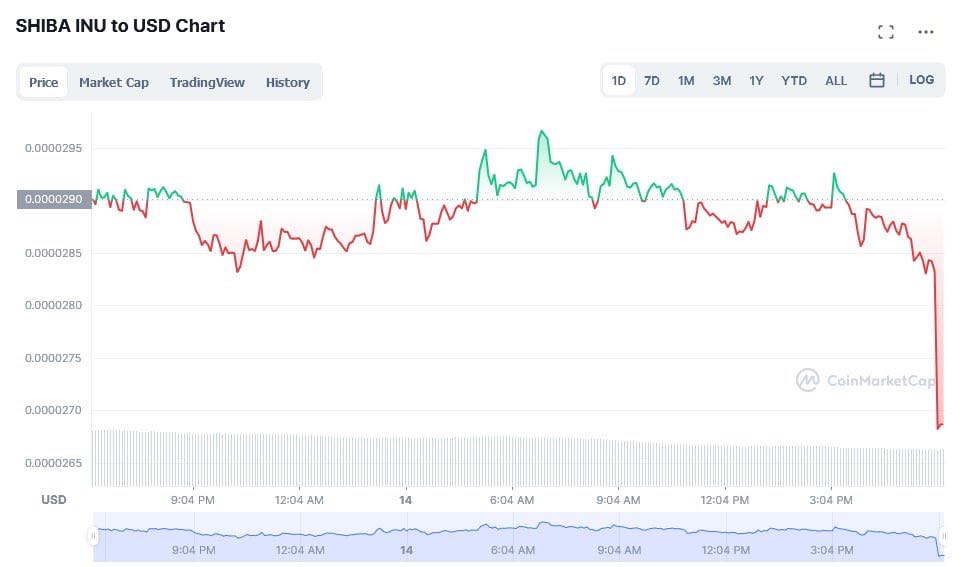Open the calendar date range picker
969x567 pixels.
click(876, 80)
